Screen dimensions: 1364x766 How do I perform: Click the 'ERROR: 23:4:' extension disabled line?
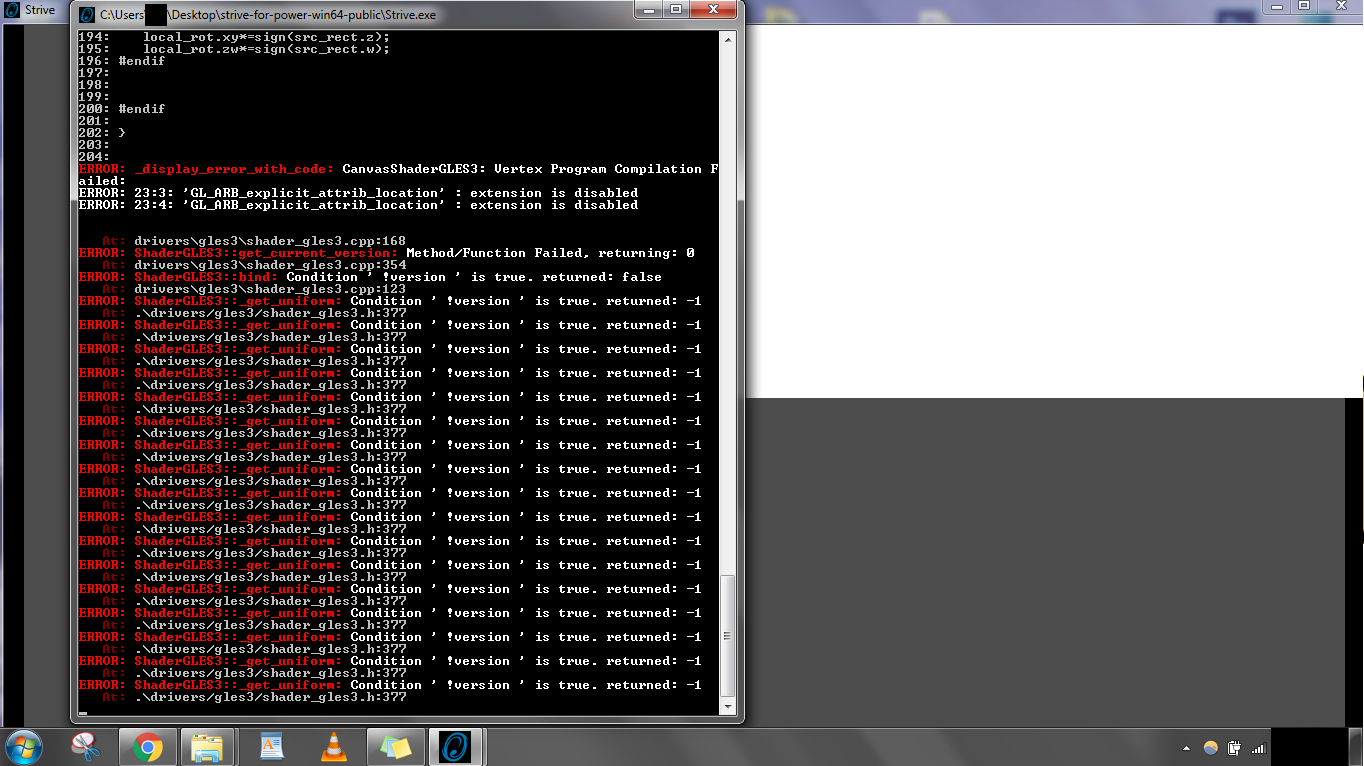tap(358, 205)
